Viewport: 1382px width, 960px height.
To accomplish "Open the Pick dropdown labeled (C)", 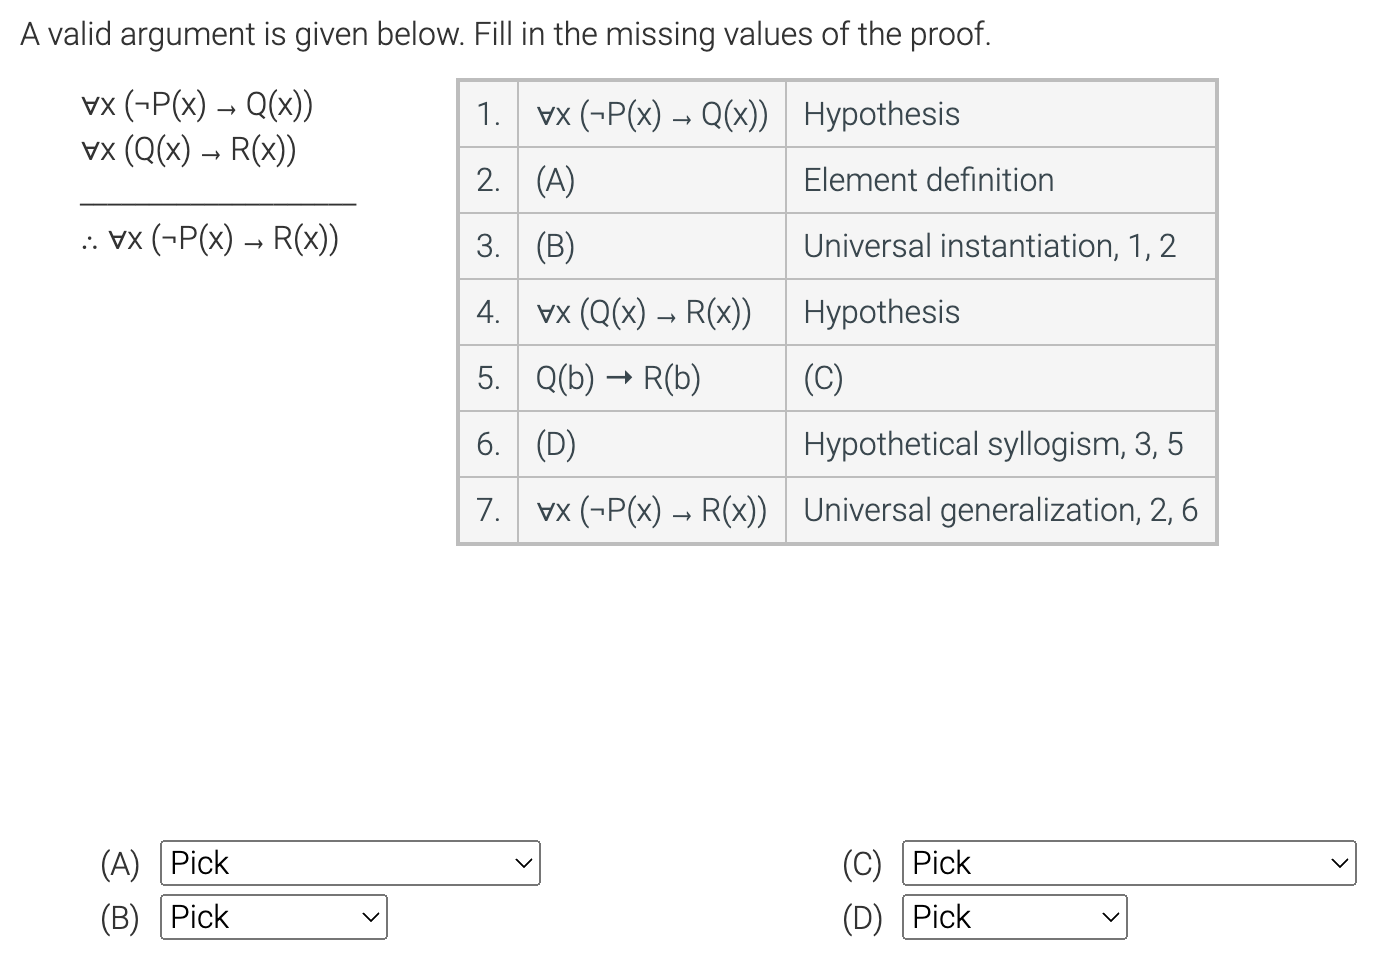I will pyautogui.click(x=1129, y=863).
